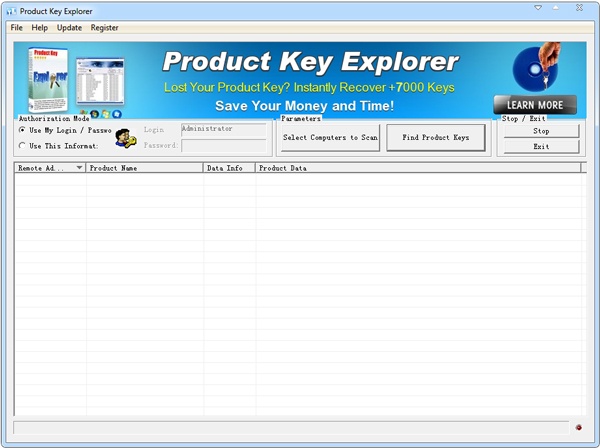Click the Data Info column header

229,168
